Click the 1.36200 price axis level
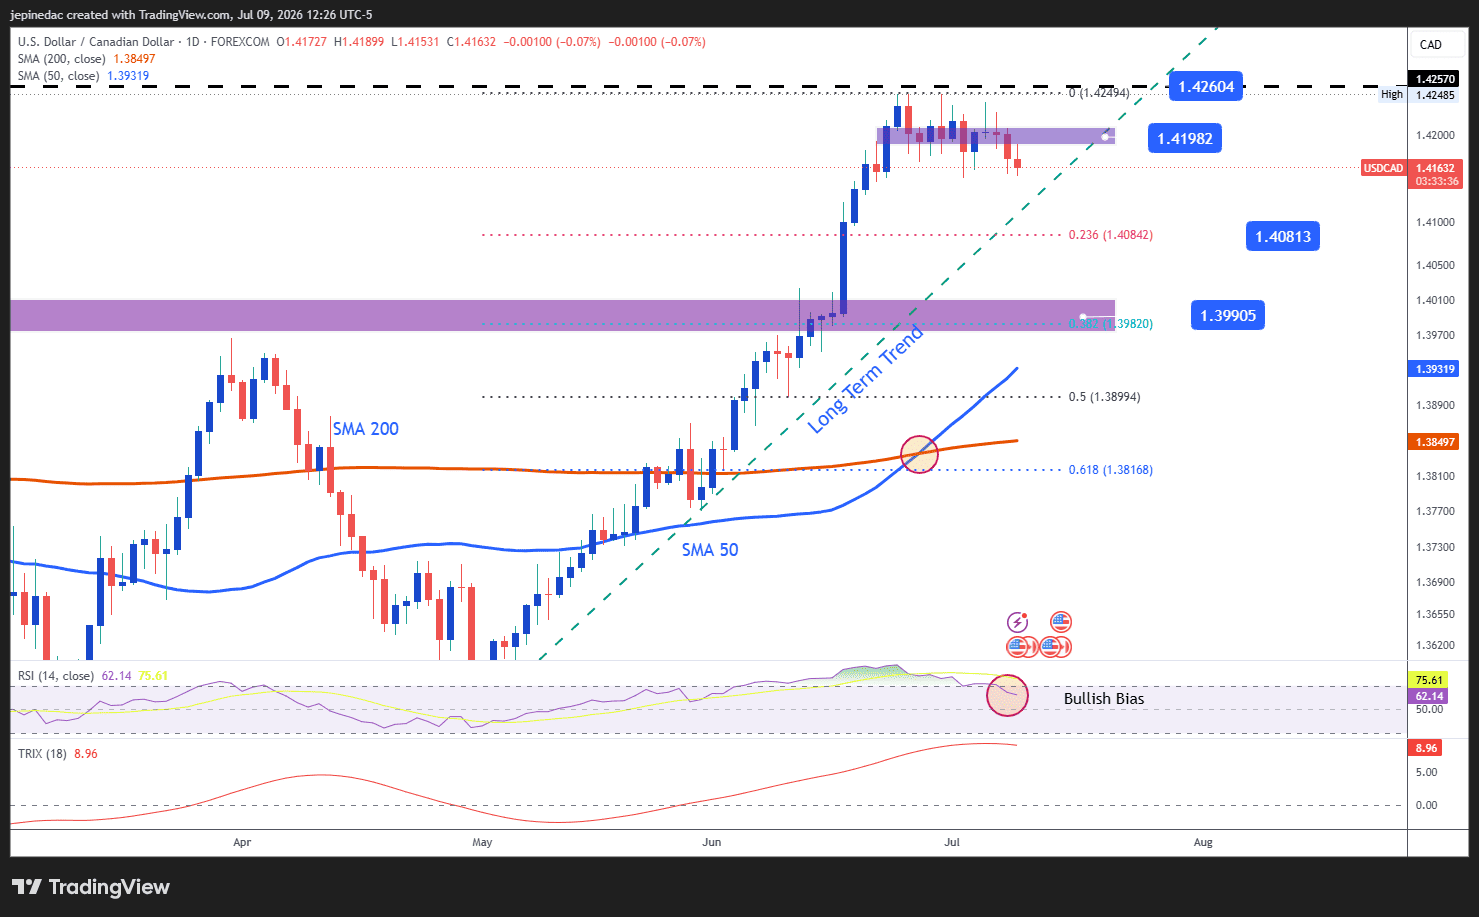This screenshot has width=1479, height=917. pyautogui.click(x=1435, y=646)
